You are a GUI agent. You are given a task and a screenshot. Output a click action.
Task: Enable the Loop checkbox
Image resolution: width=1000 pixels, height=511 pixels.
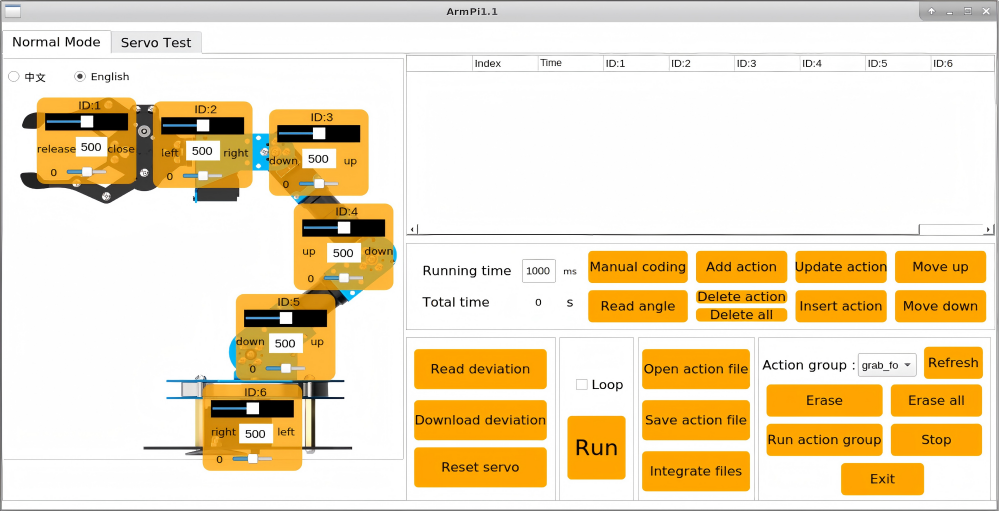582,385
